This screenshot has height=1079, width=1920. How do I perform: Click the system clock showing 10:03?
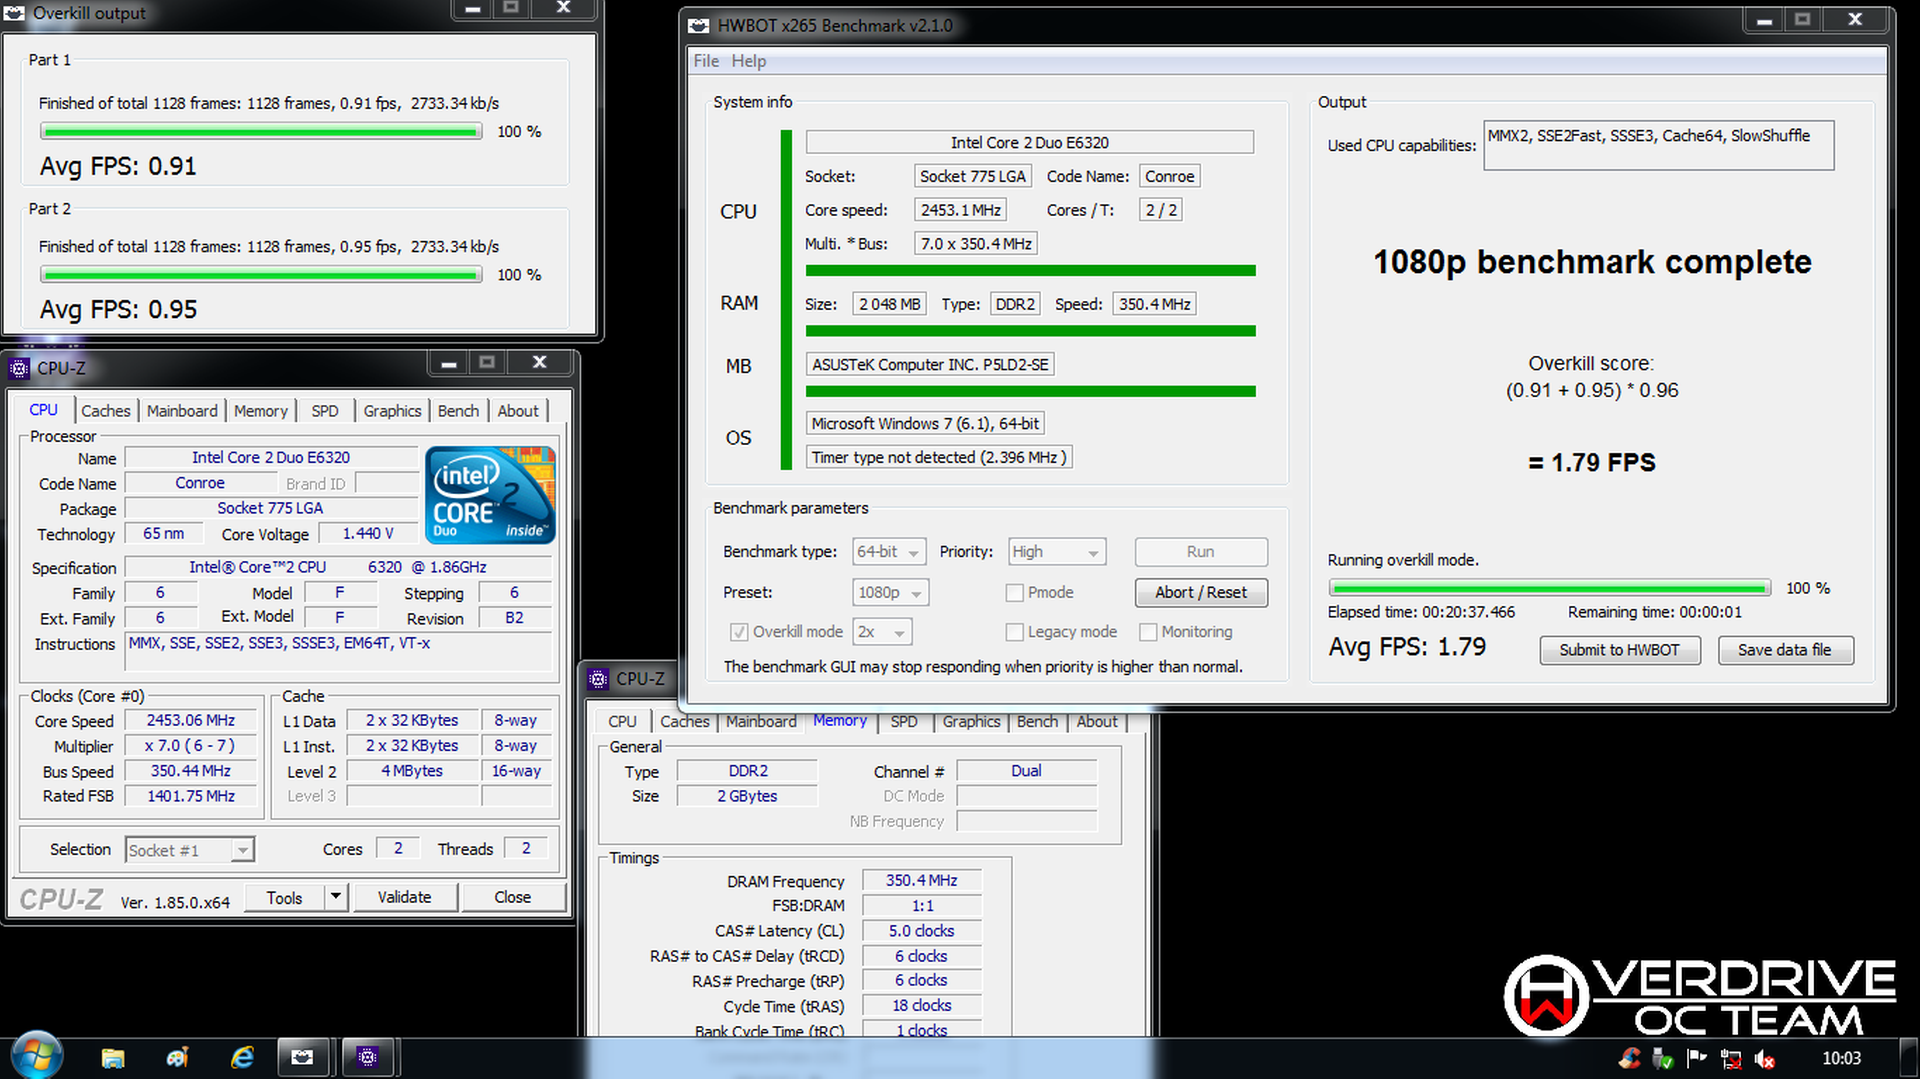point(1841,1058)
